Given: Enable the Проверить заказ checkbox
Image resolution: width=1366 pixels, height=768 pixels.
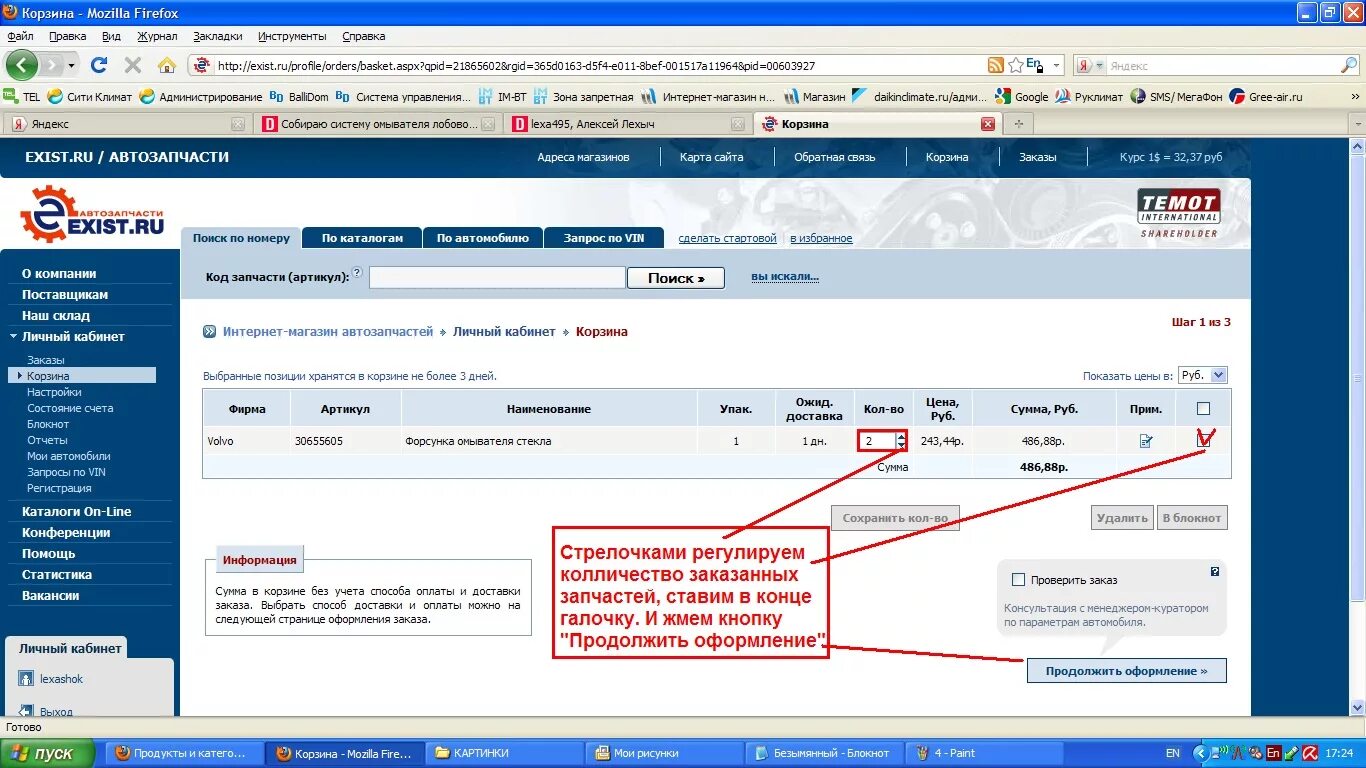Looking at the screenshot, I should point(1019,580).
